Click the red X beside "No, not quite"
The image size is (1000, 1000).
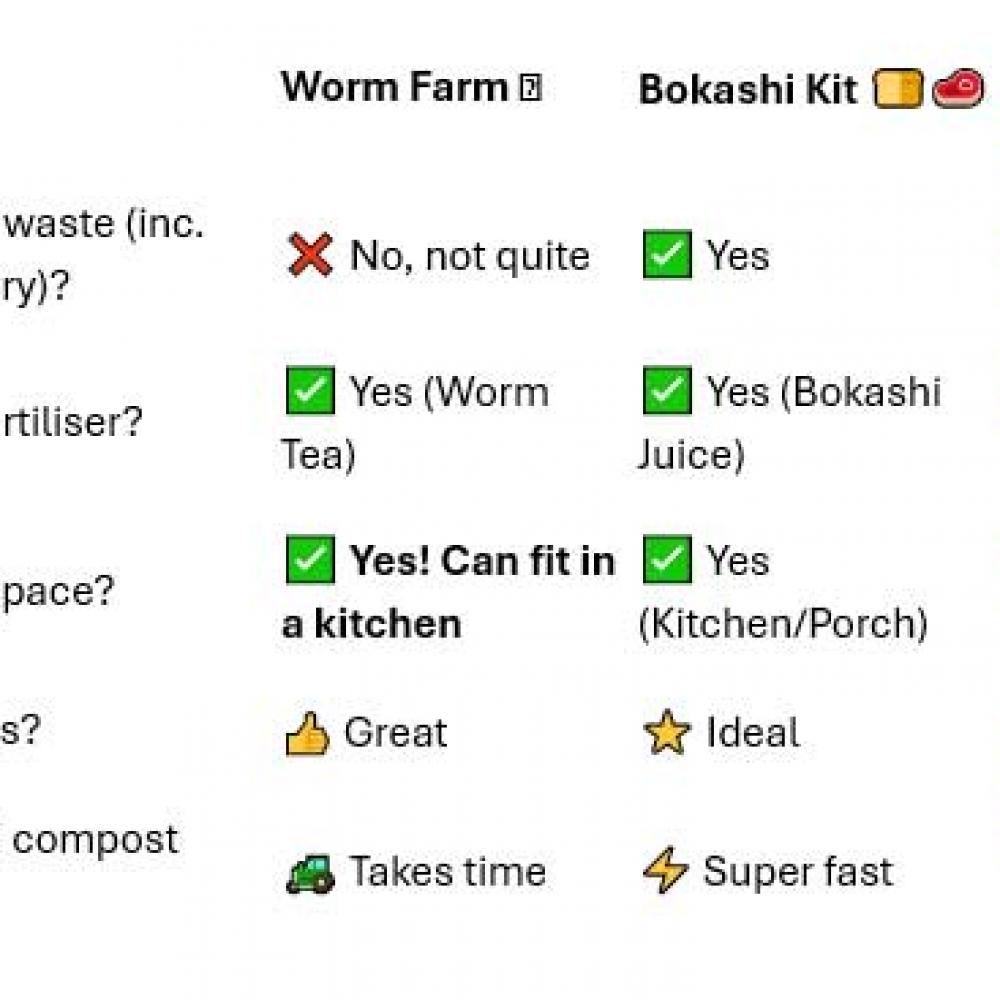[x=310, y=257]
